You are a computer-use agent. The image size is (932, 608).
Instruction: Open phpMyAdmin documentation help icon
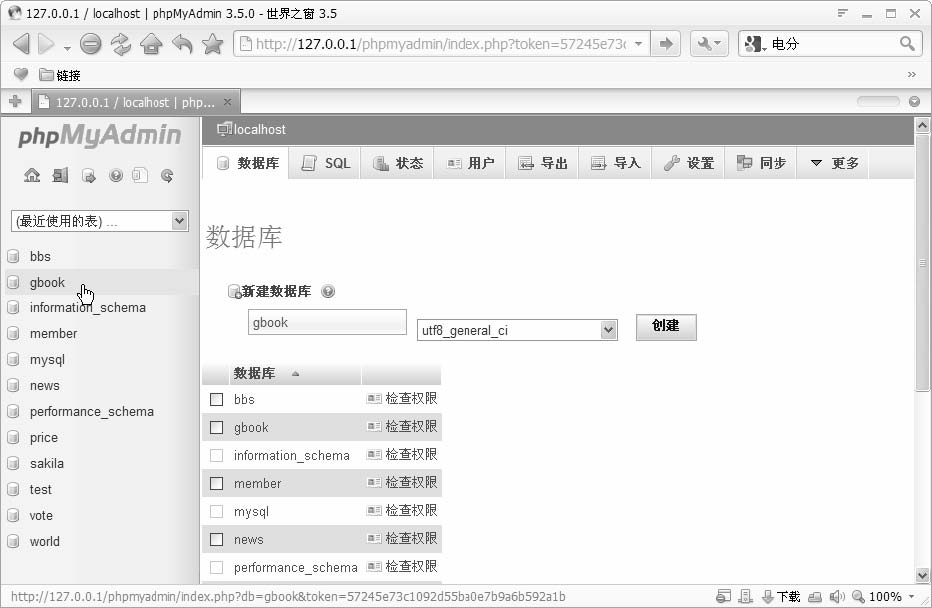point(116,175)
